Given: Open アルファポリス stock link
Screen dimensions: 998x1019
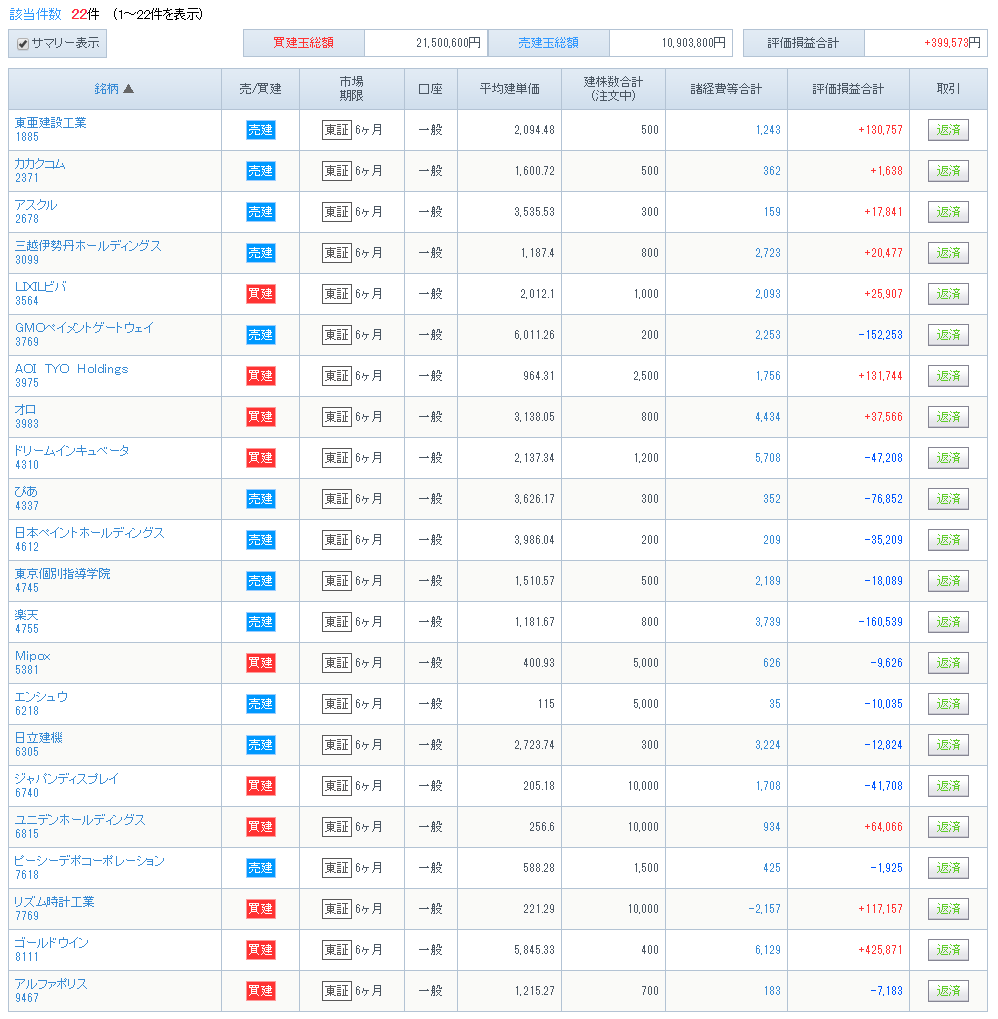Looking at the screenshot, I should click(51, 983).
